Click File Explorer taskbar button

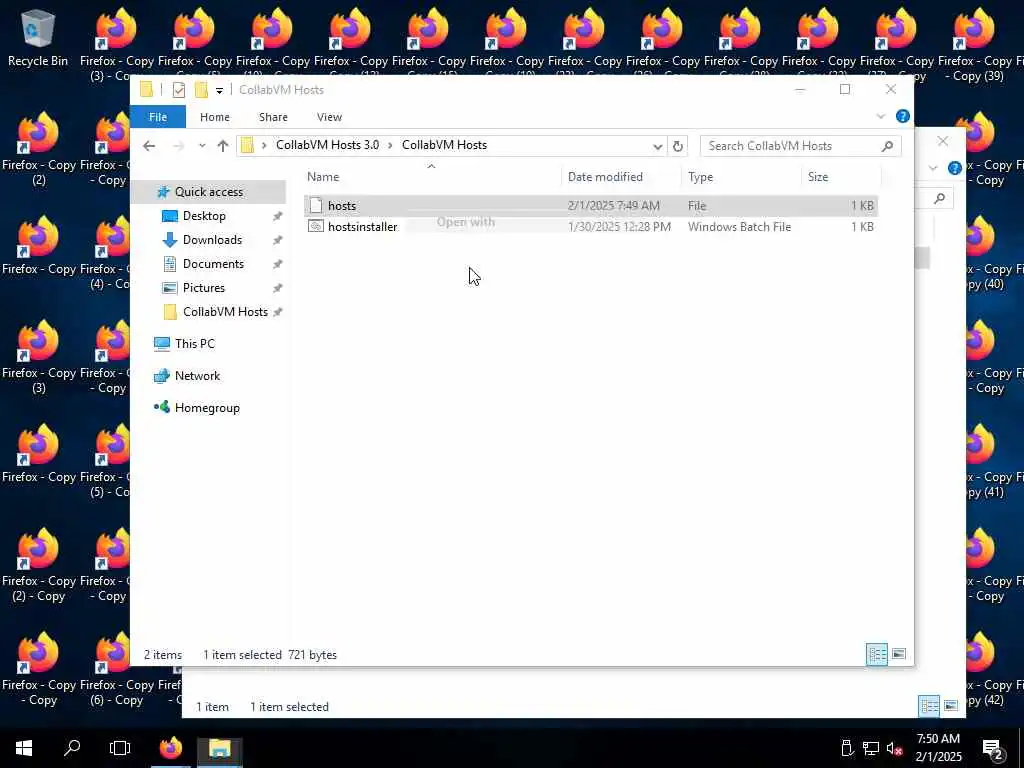[220, 748]
